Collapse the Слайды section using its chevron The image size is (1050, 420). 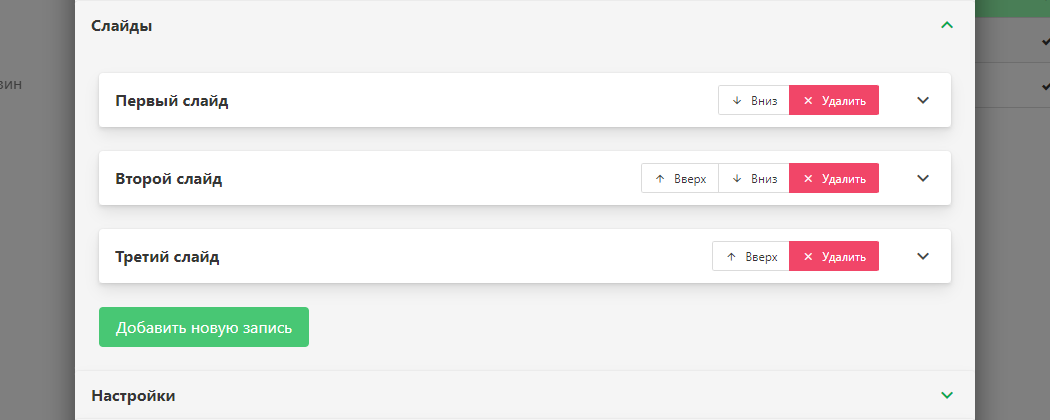[x=947, y=26]
